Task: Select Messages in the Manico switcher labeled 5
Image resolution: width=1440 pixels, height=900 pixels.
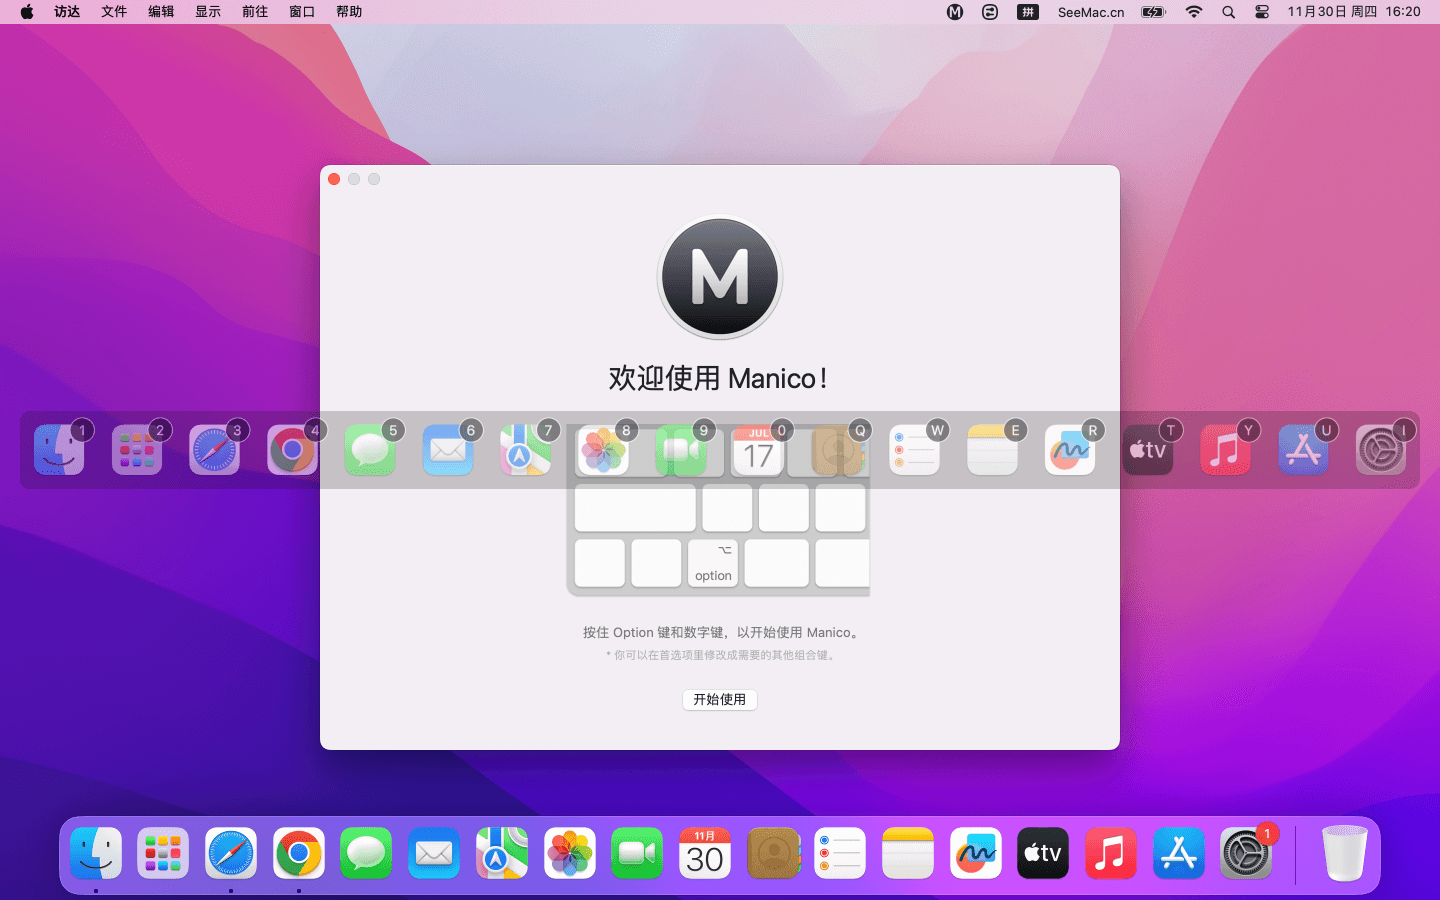Action: click(370, 450)
